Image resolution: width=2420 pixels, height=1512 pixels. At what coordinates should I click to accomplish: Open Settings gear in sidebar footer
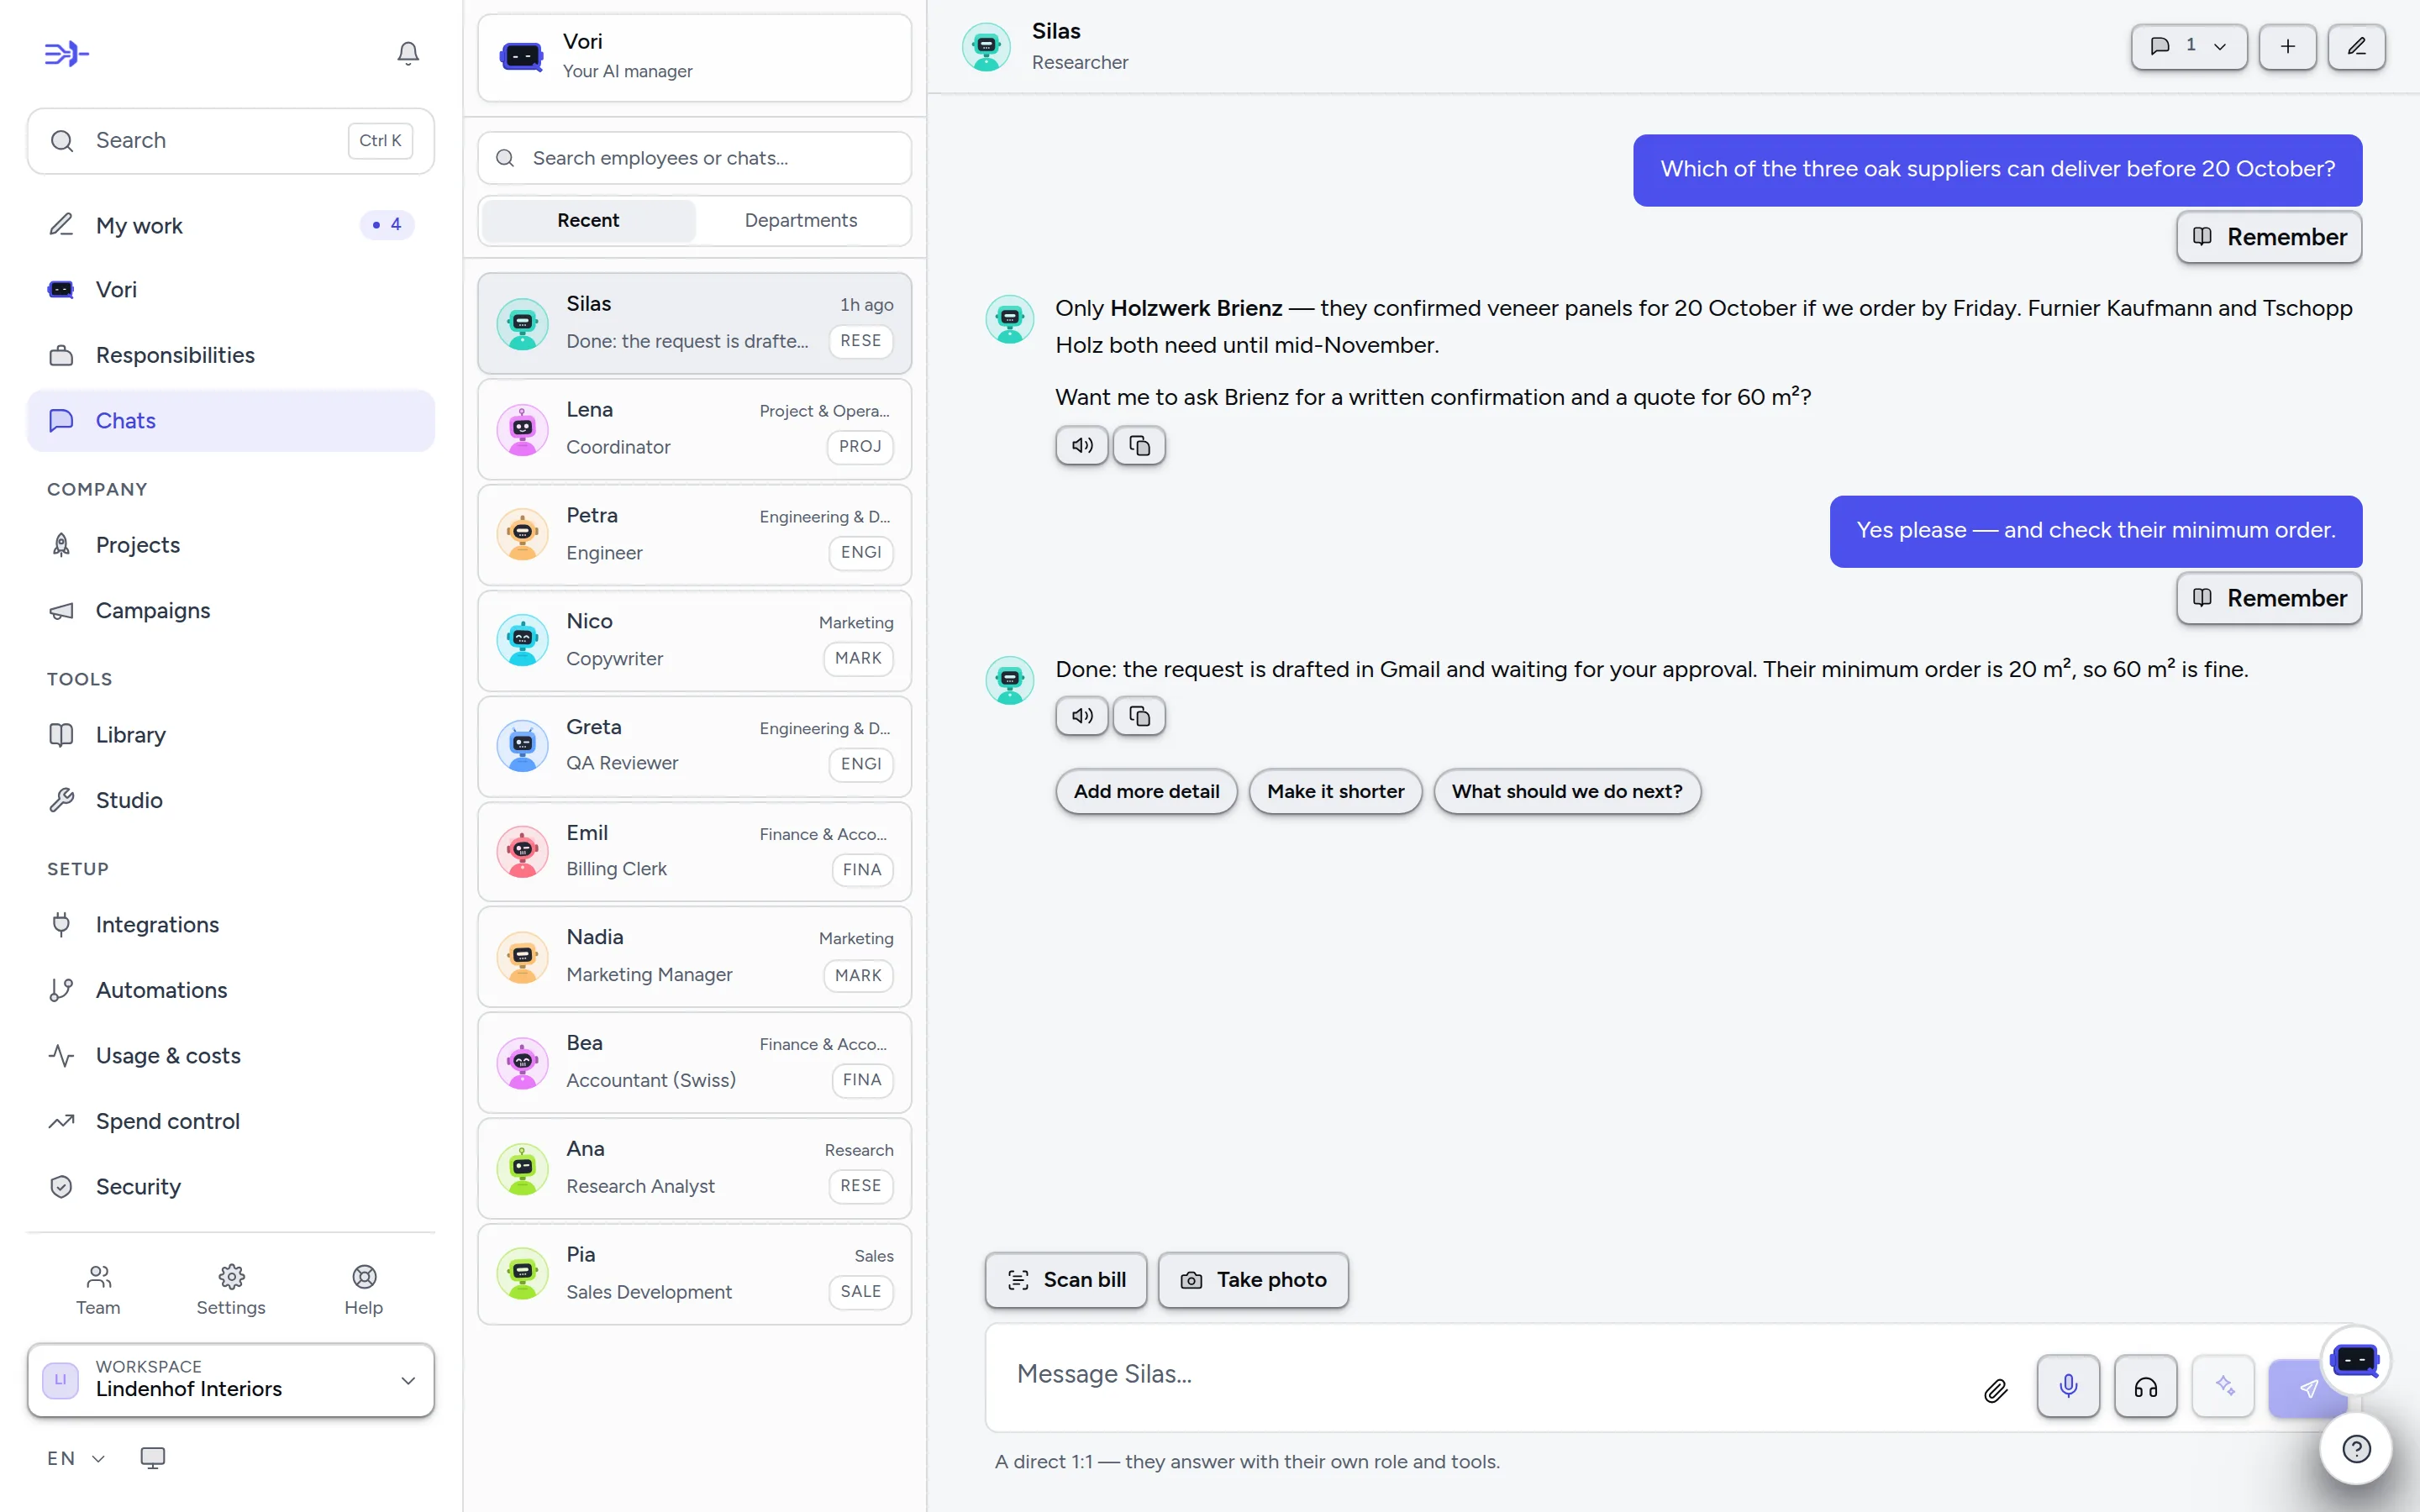pyautogui.click(x=231, y=1290)
